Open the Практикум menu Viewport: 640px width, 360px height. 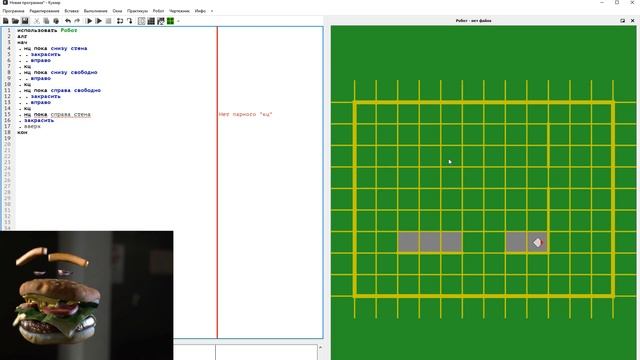pyautogui.click(x=137, y=11)
